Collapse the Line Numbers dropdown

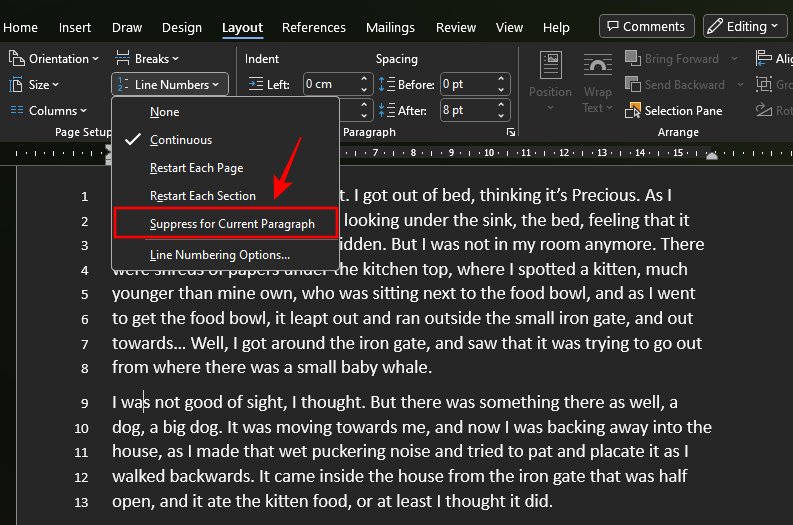tap(170, 84)
